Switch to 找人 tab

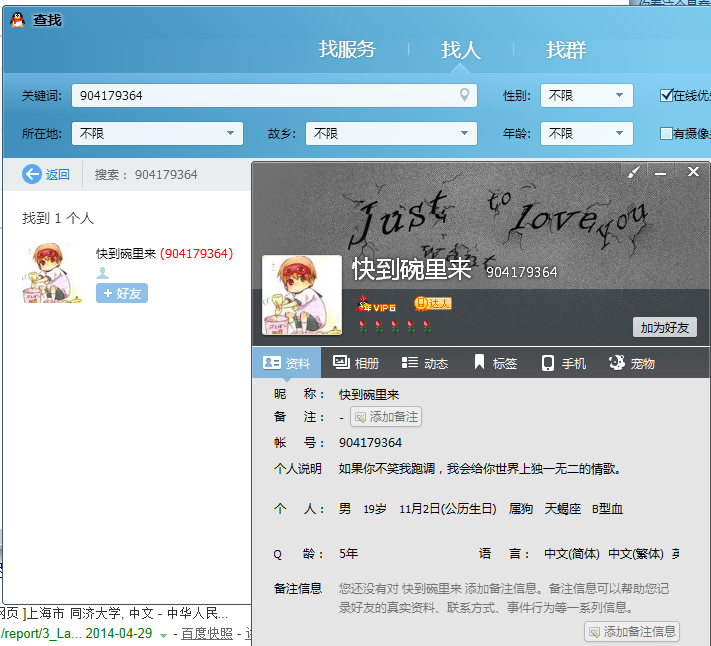461,49
